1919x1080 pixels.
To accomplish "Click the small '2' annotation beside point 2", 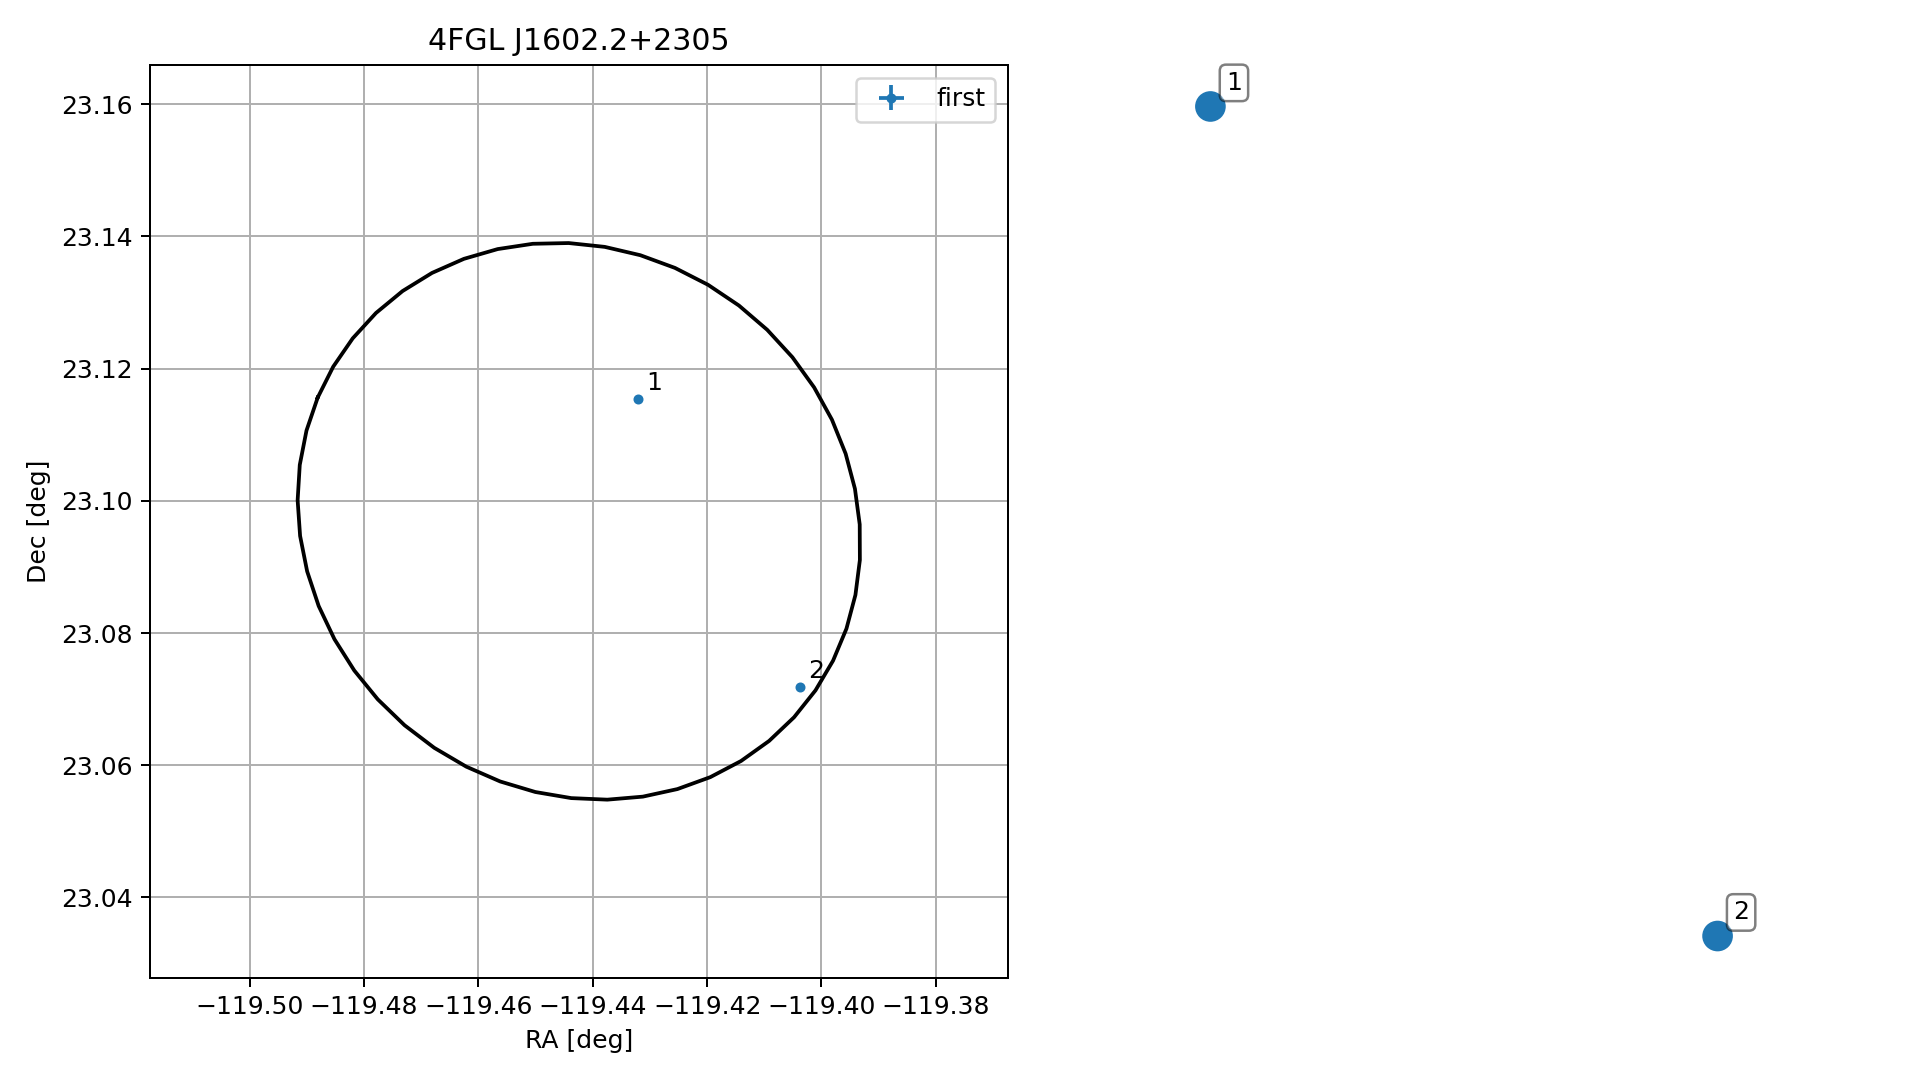I will tap(816, 670).
